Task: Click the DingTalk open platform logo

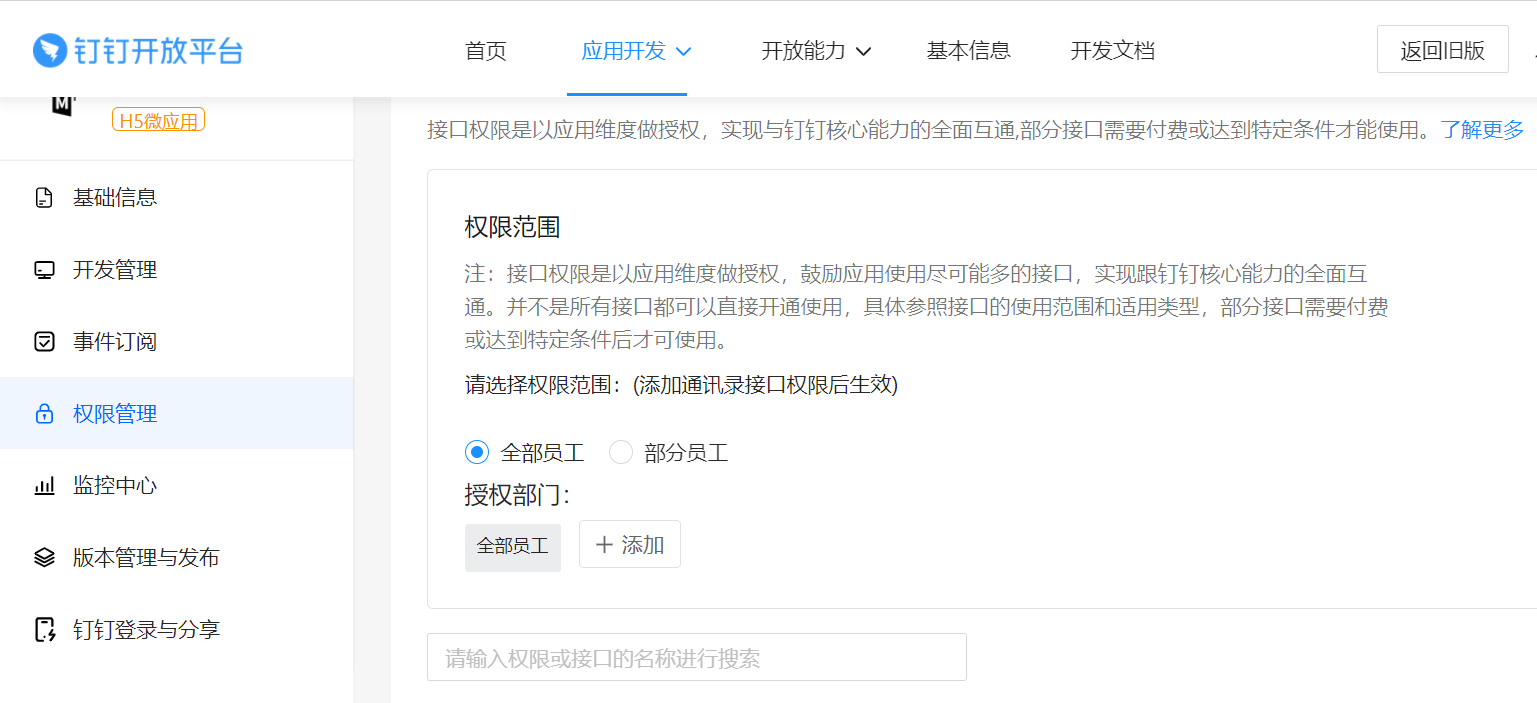Action: [138, 51]
